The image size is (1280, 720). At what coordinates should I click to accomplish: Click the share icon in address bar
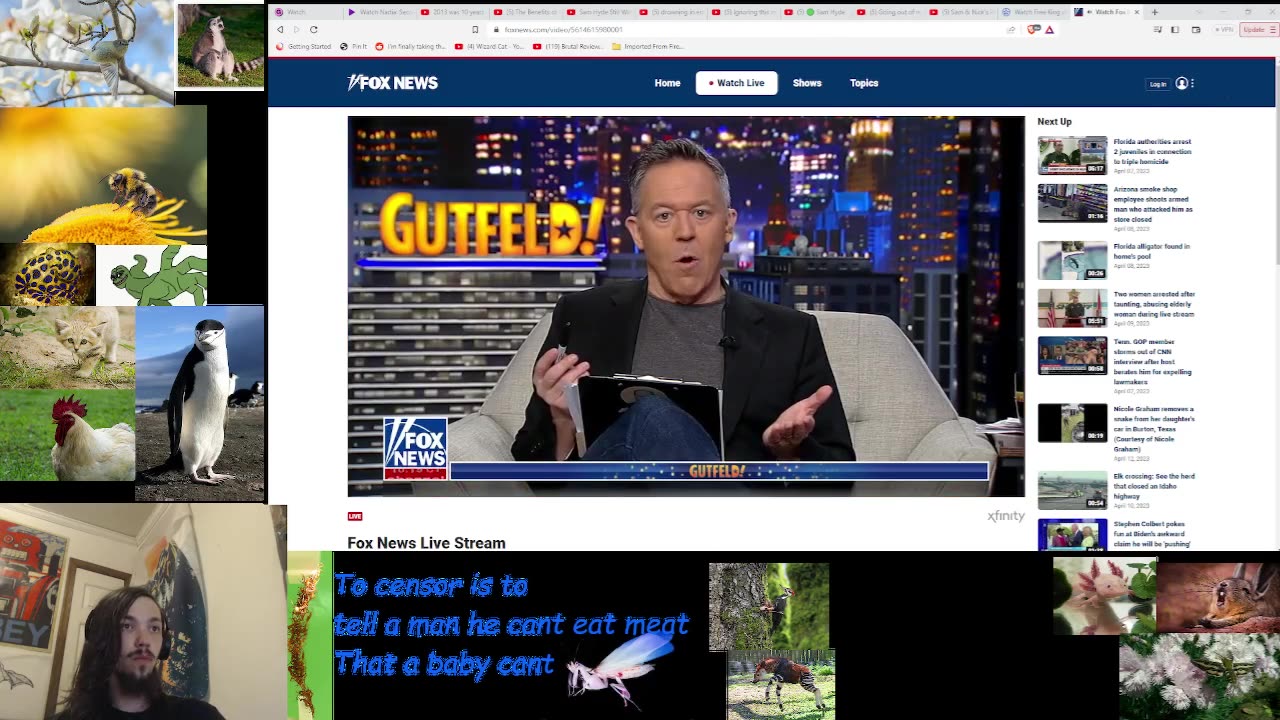tap(1012, 30)
